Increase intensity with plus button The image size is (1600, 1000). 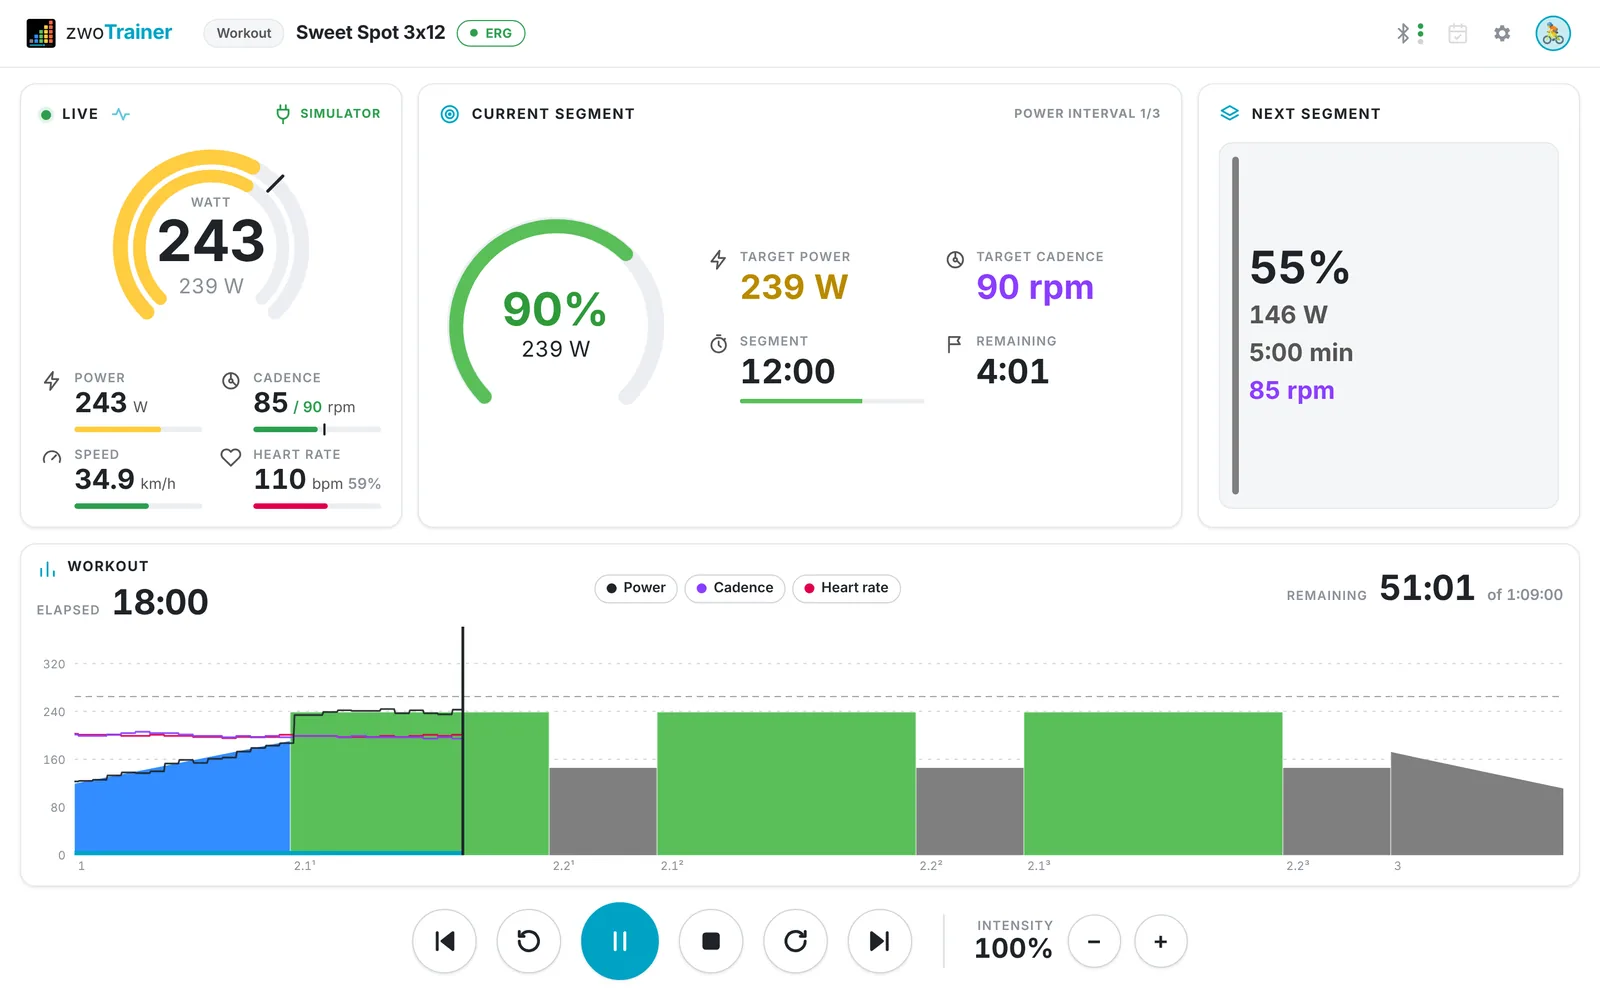coord(1161,941)
